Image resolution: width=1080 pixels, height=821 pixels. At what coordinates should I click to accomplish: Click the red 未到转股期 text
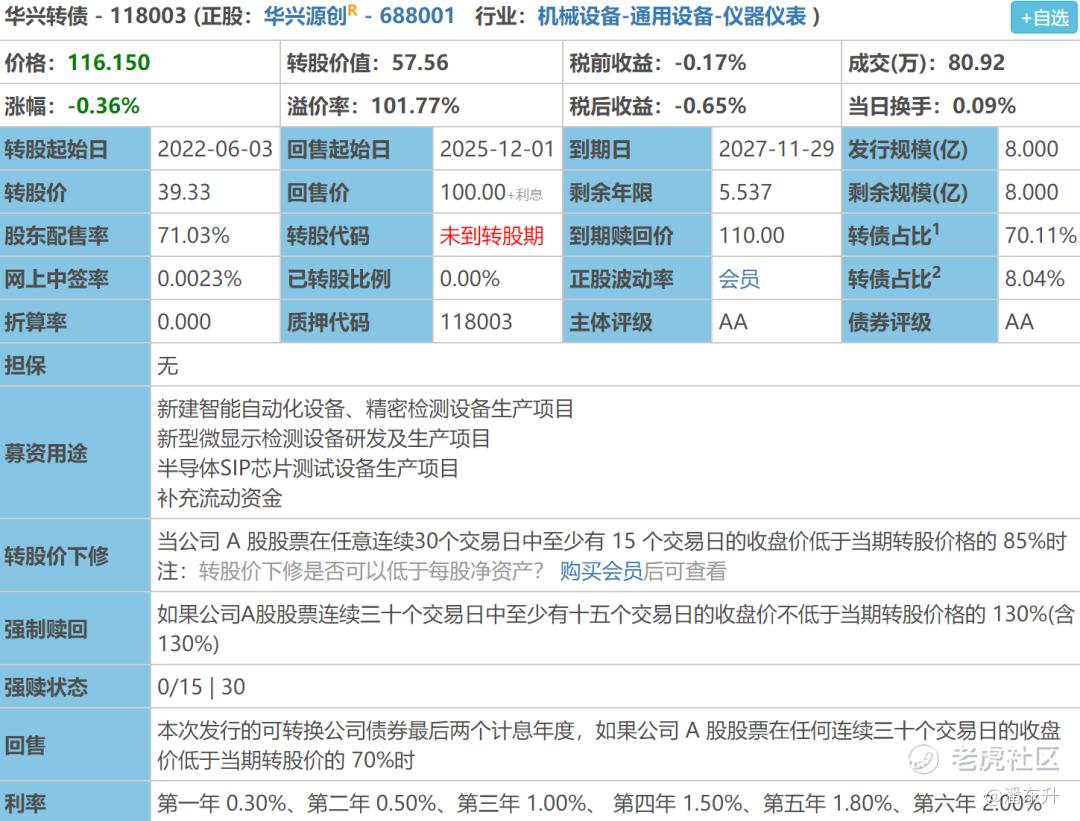point(492,236)
